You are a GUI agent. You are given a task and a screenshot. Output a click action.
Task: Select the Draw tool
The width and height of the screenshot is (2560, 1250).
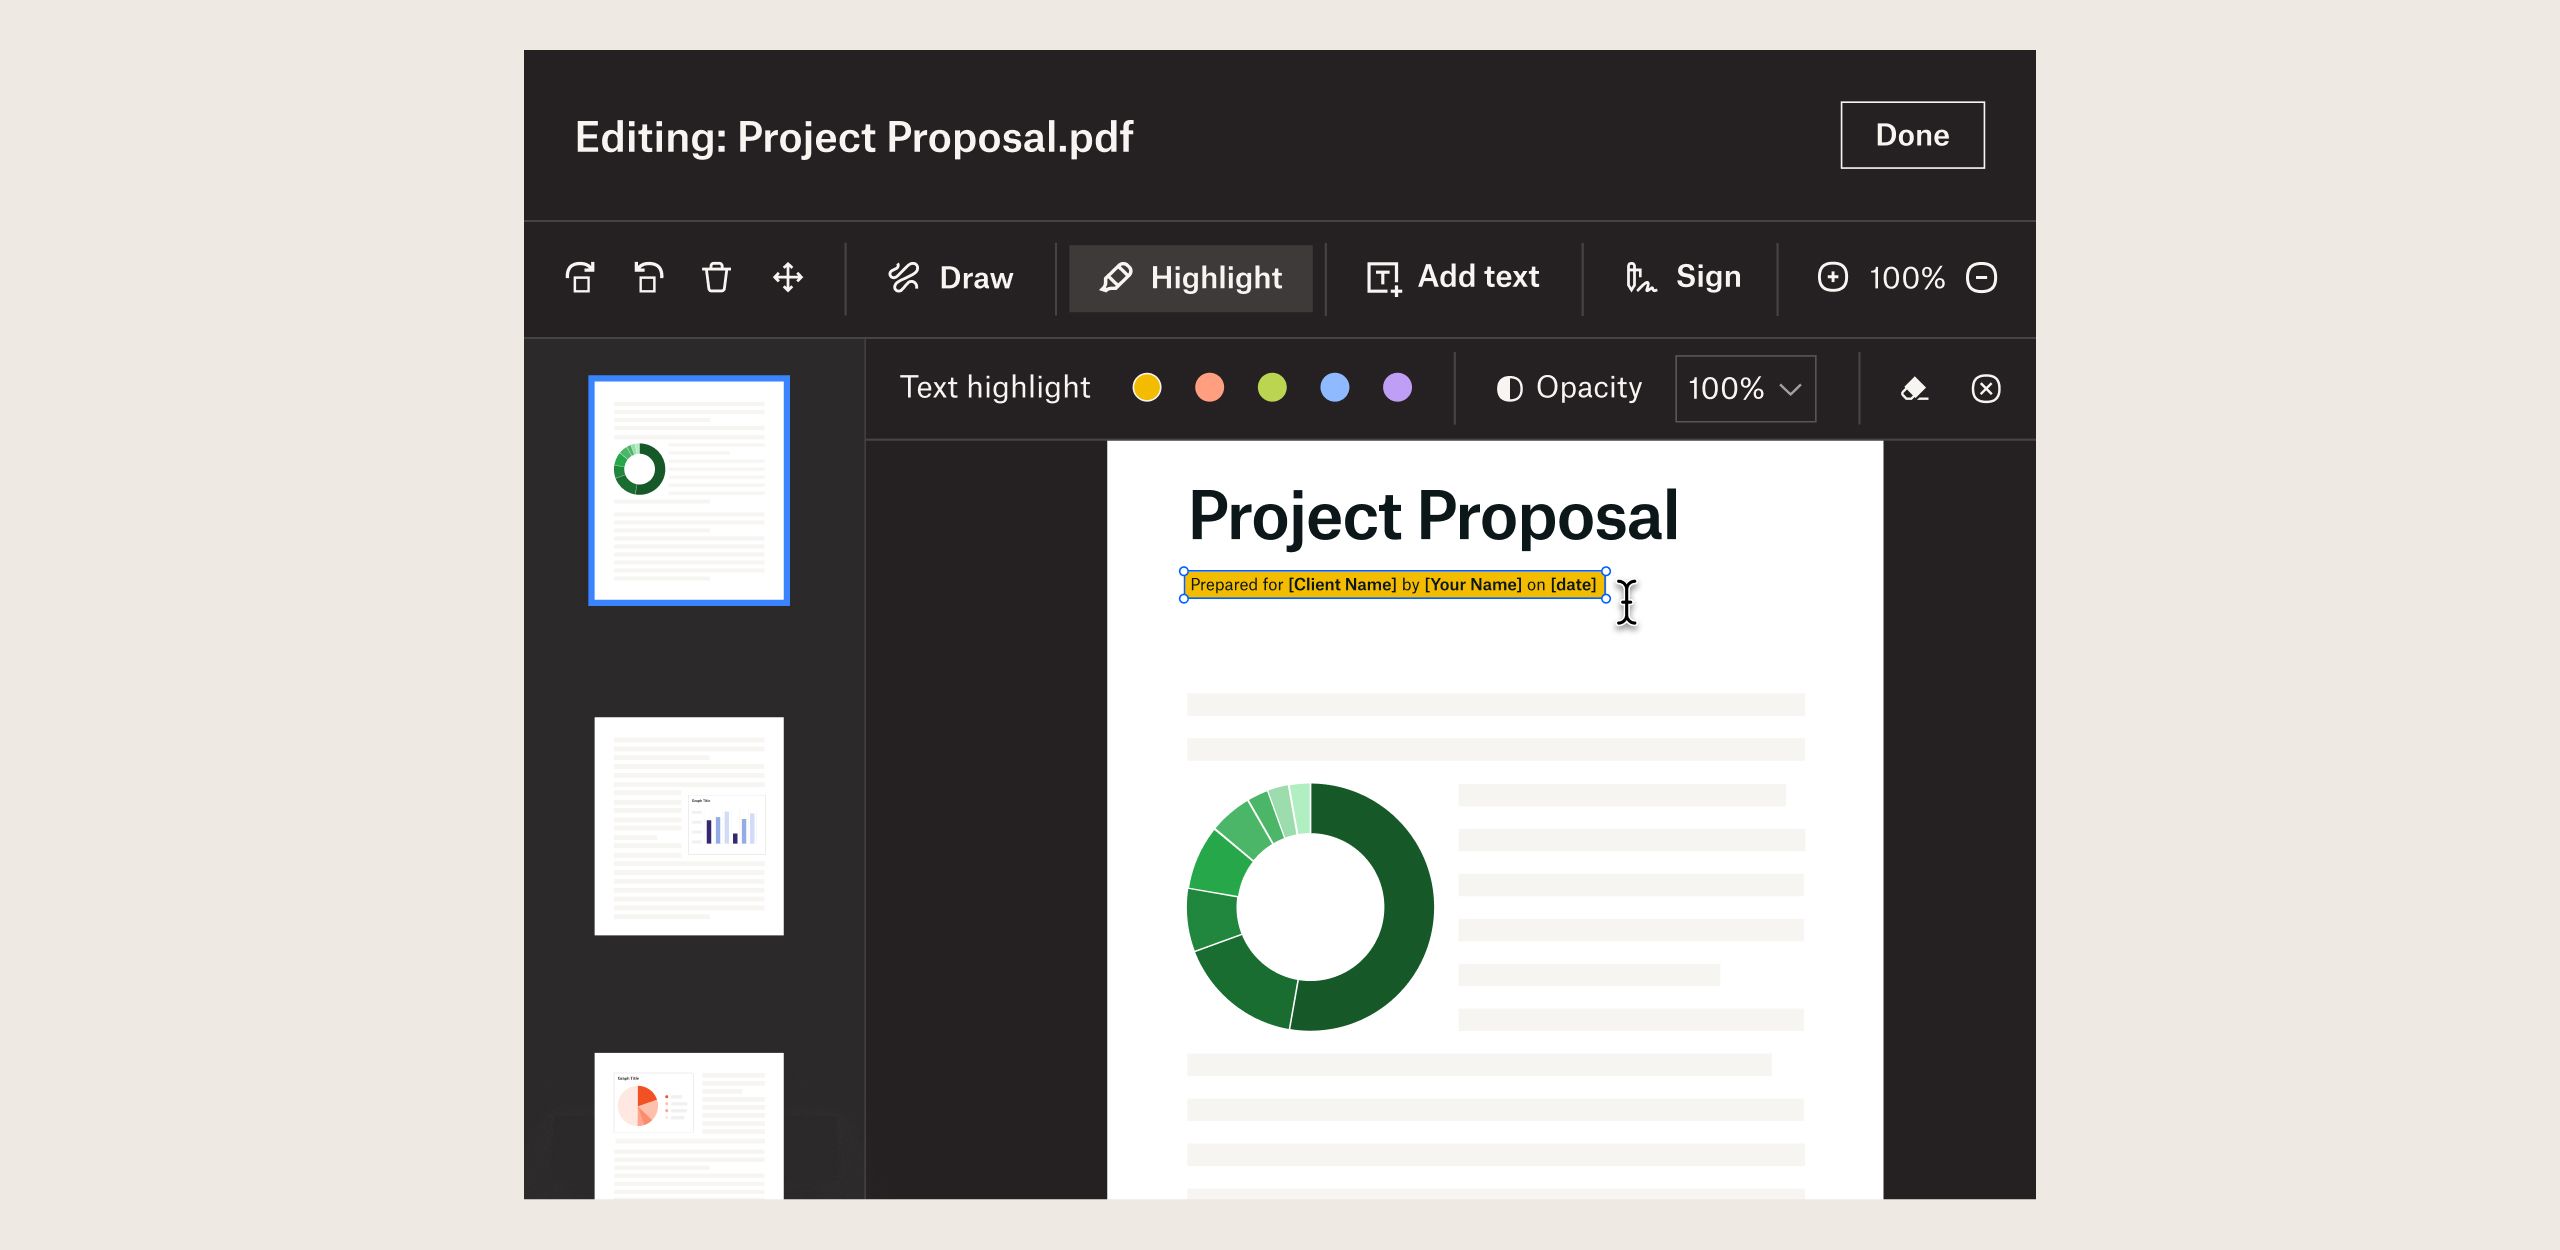(952, 277)
